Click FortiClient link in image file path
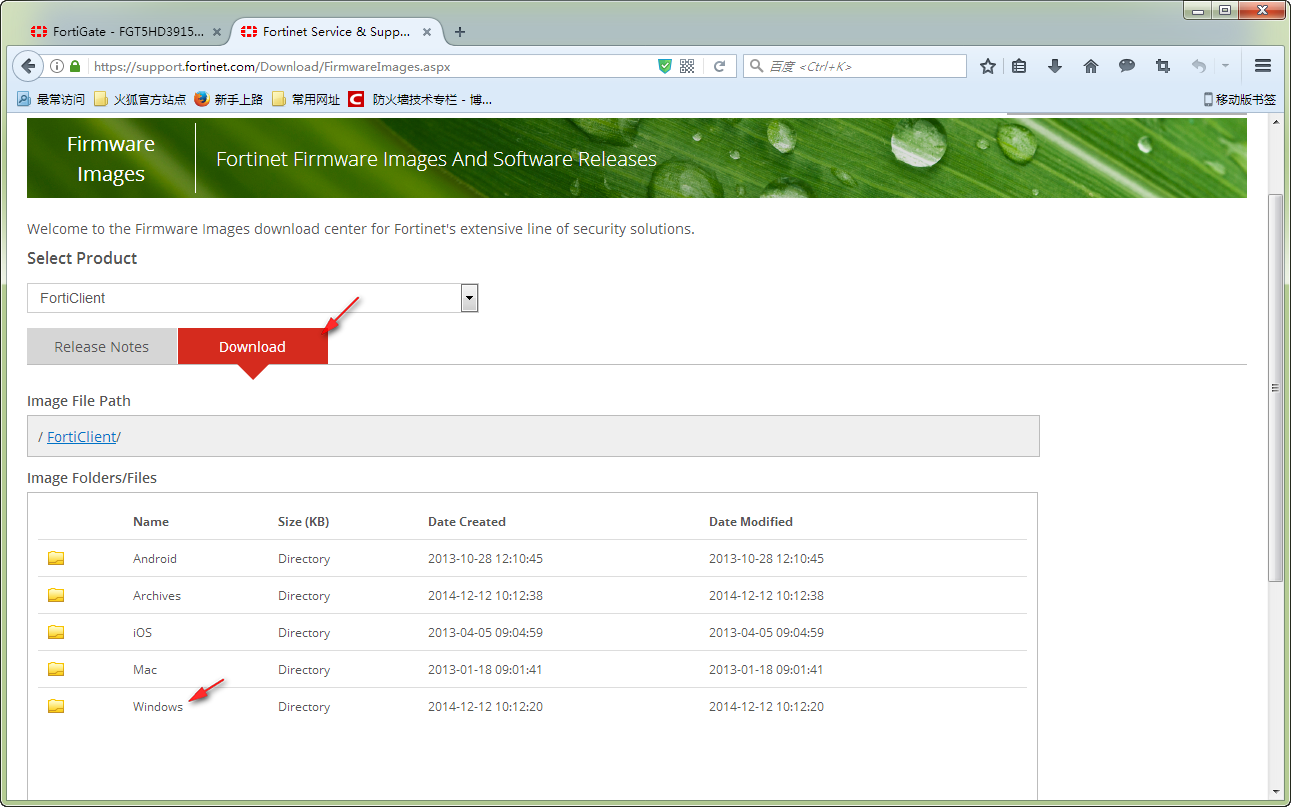The width and height of the screenshot is (1291, 807). [82, 437]
